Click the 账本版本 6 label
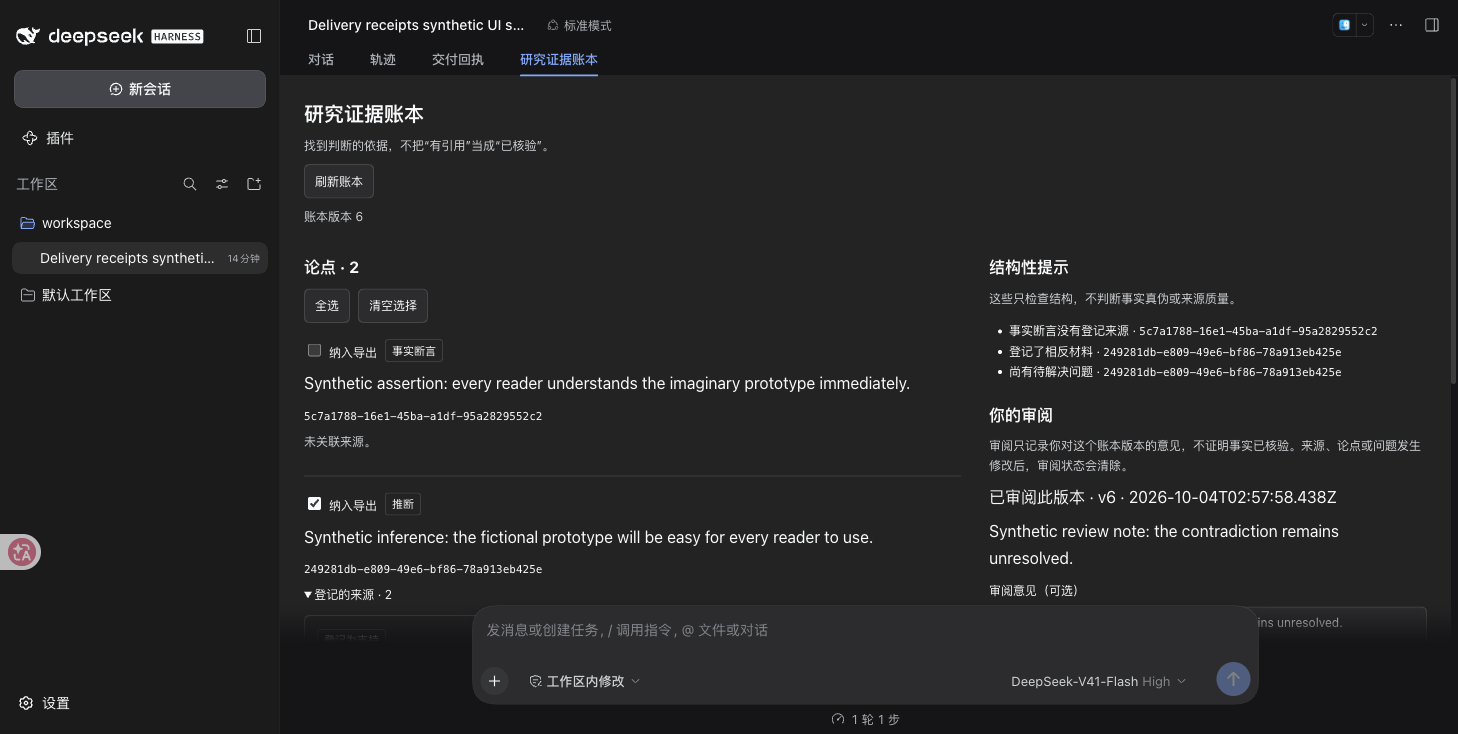The height and width of the screenshot is (734, 1458). point(334,216)
